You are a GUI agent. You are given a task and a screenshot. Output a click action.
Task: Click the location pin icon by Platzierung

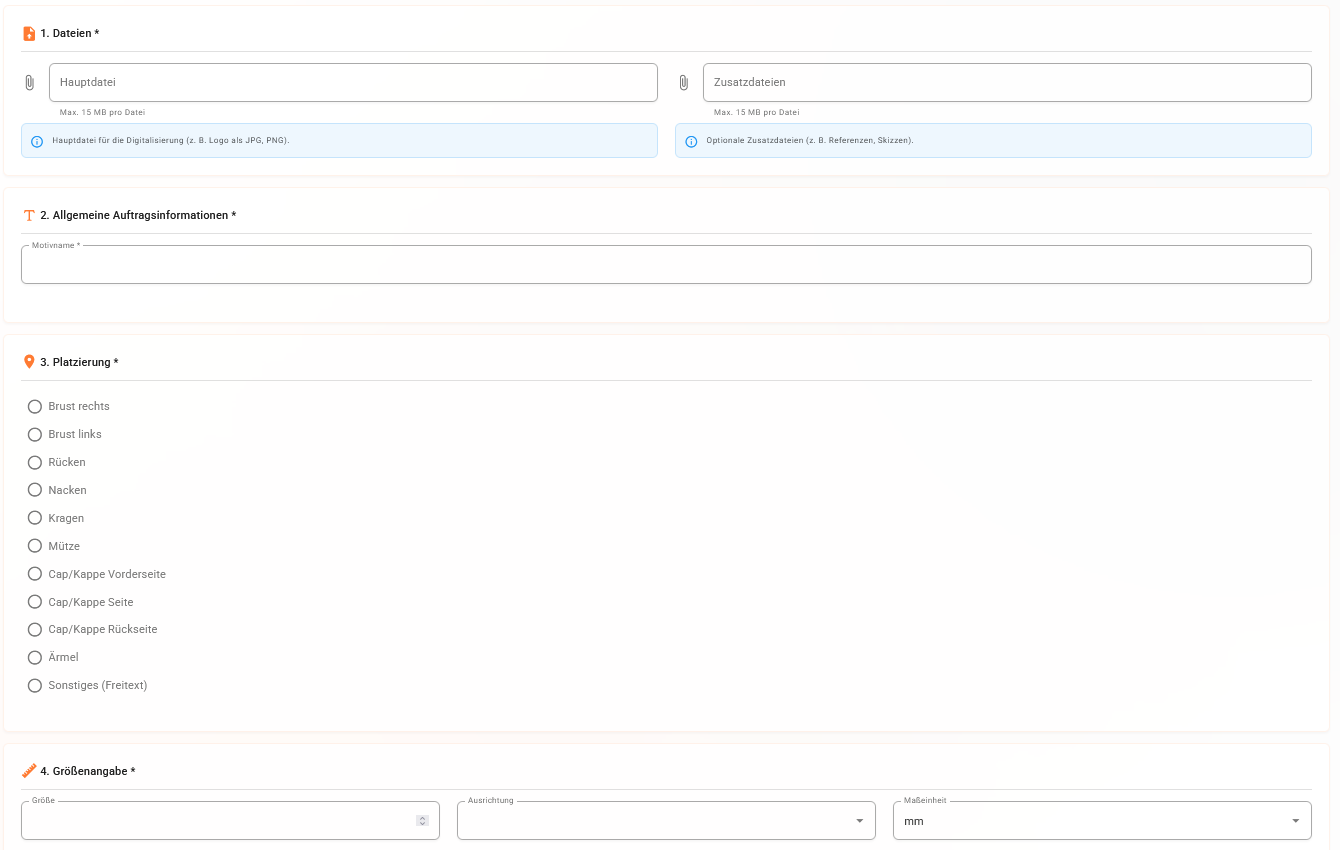click(29, 362)
